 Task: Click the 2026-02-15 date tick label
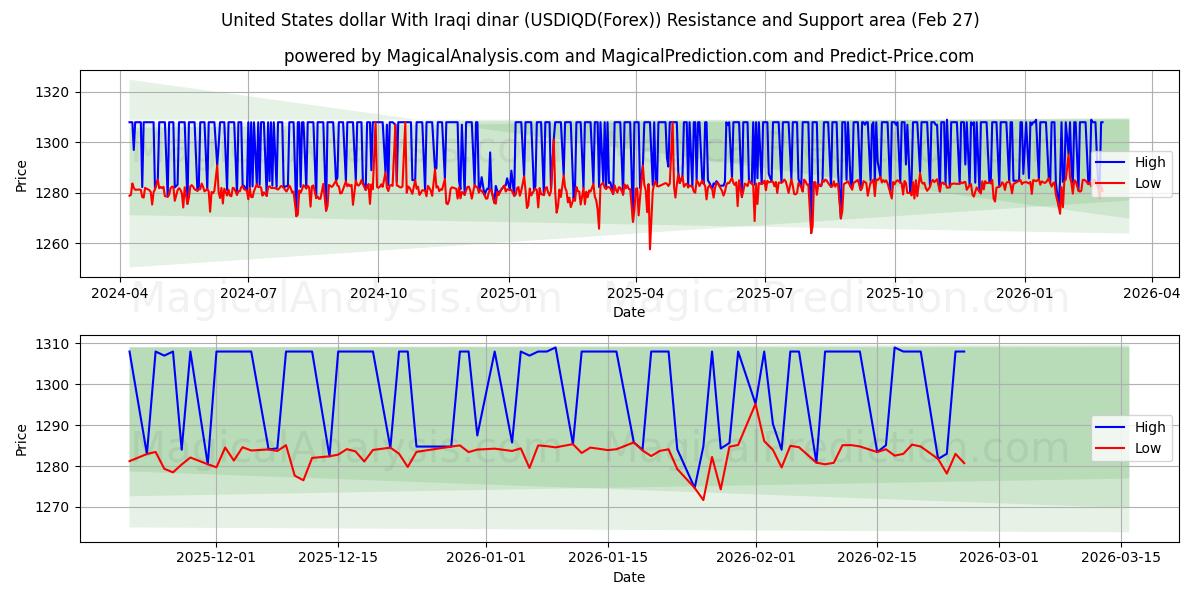(x=877, y=558)
